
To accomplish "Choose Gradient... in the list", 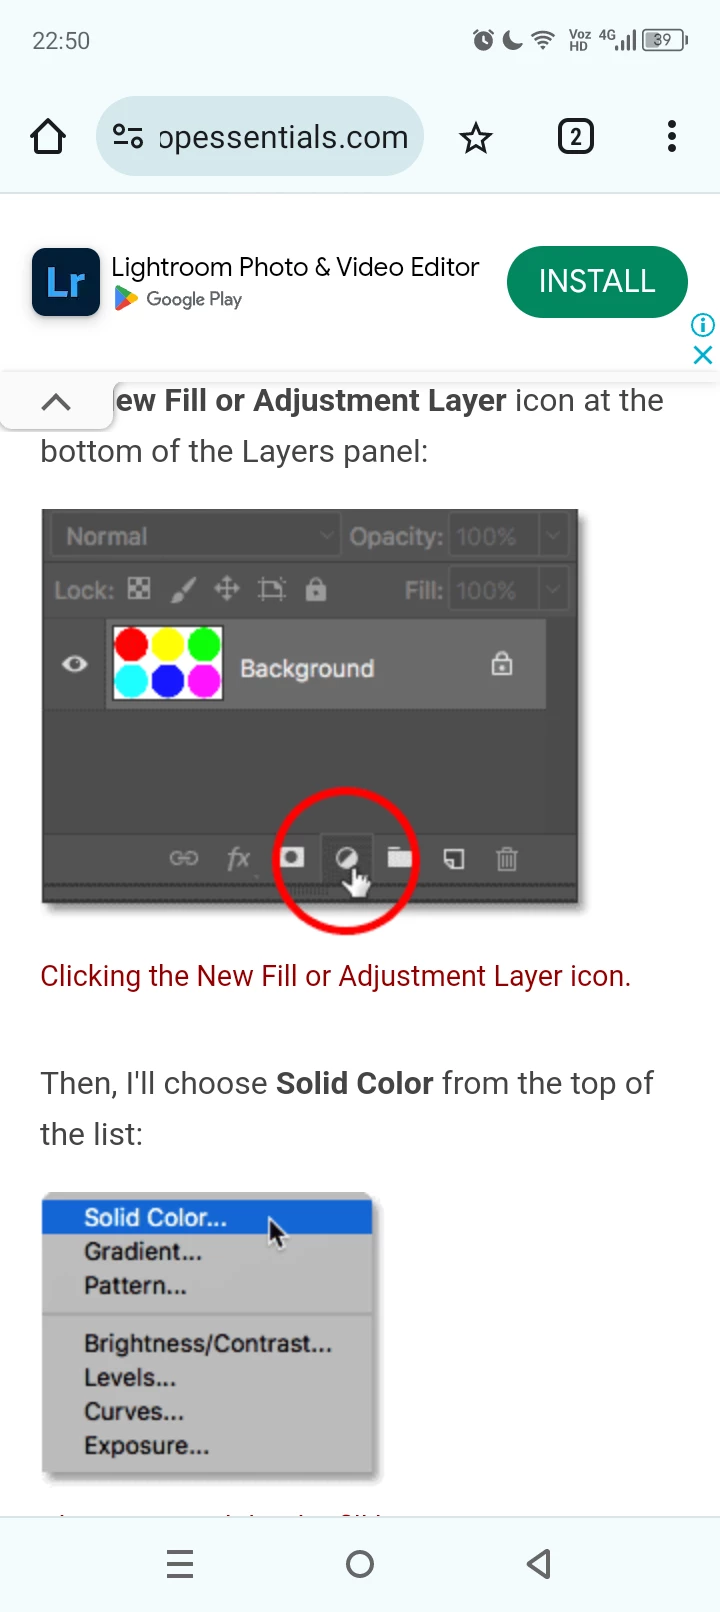I will [143, 1251].
